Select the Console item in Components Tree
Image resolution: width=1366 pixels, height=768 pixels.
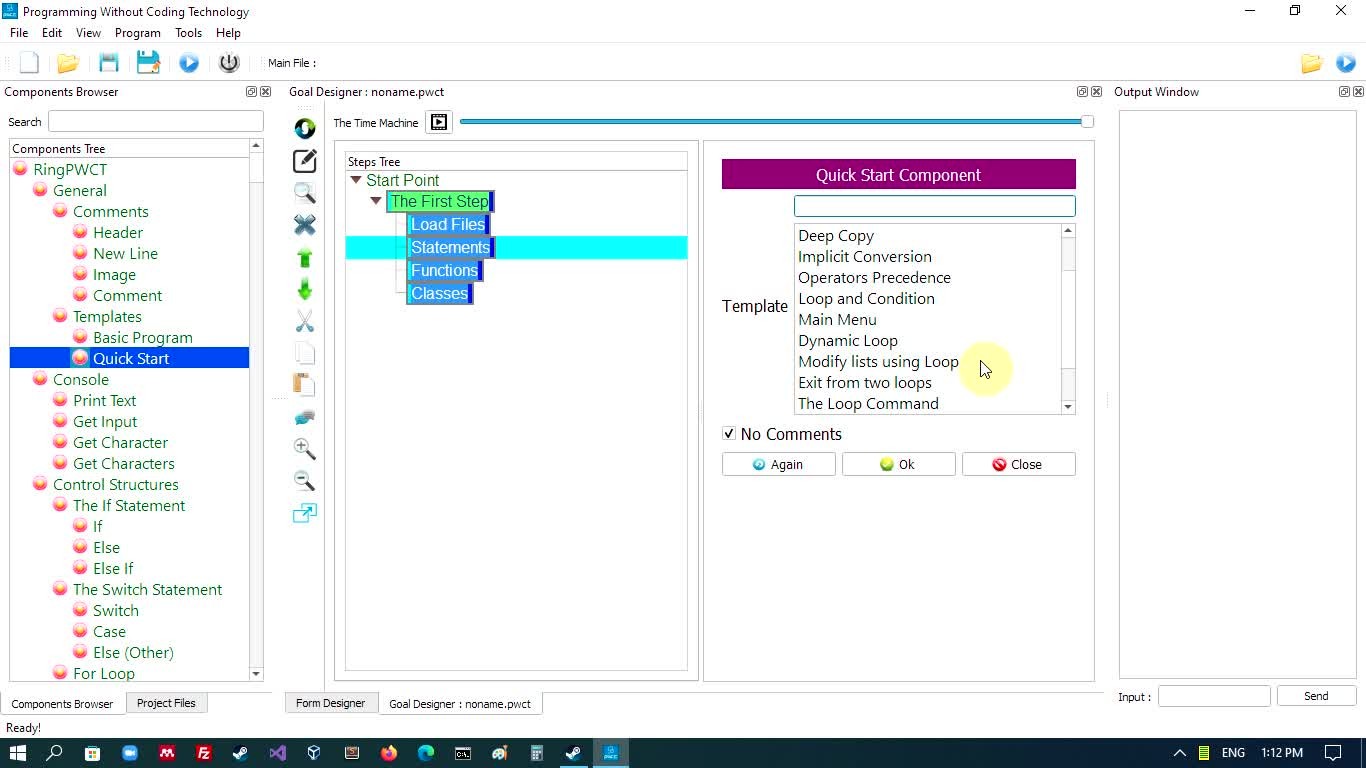[81, 379]
